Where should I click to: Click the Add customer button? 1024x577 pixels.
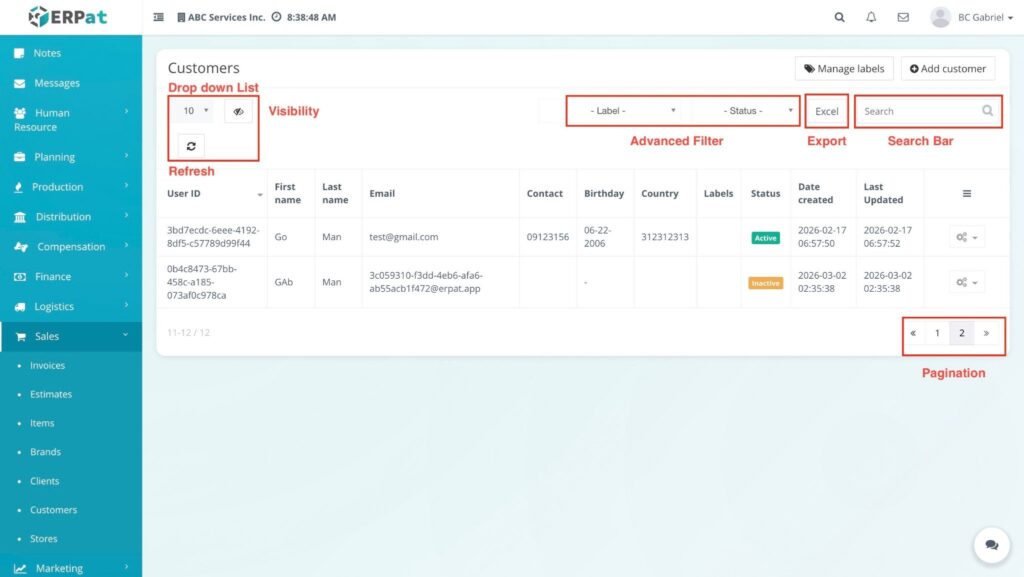(947, 69)
